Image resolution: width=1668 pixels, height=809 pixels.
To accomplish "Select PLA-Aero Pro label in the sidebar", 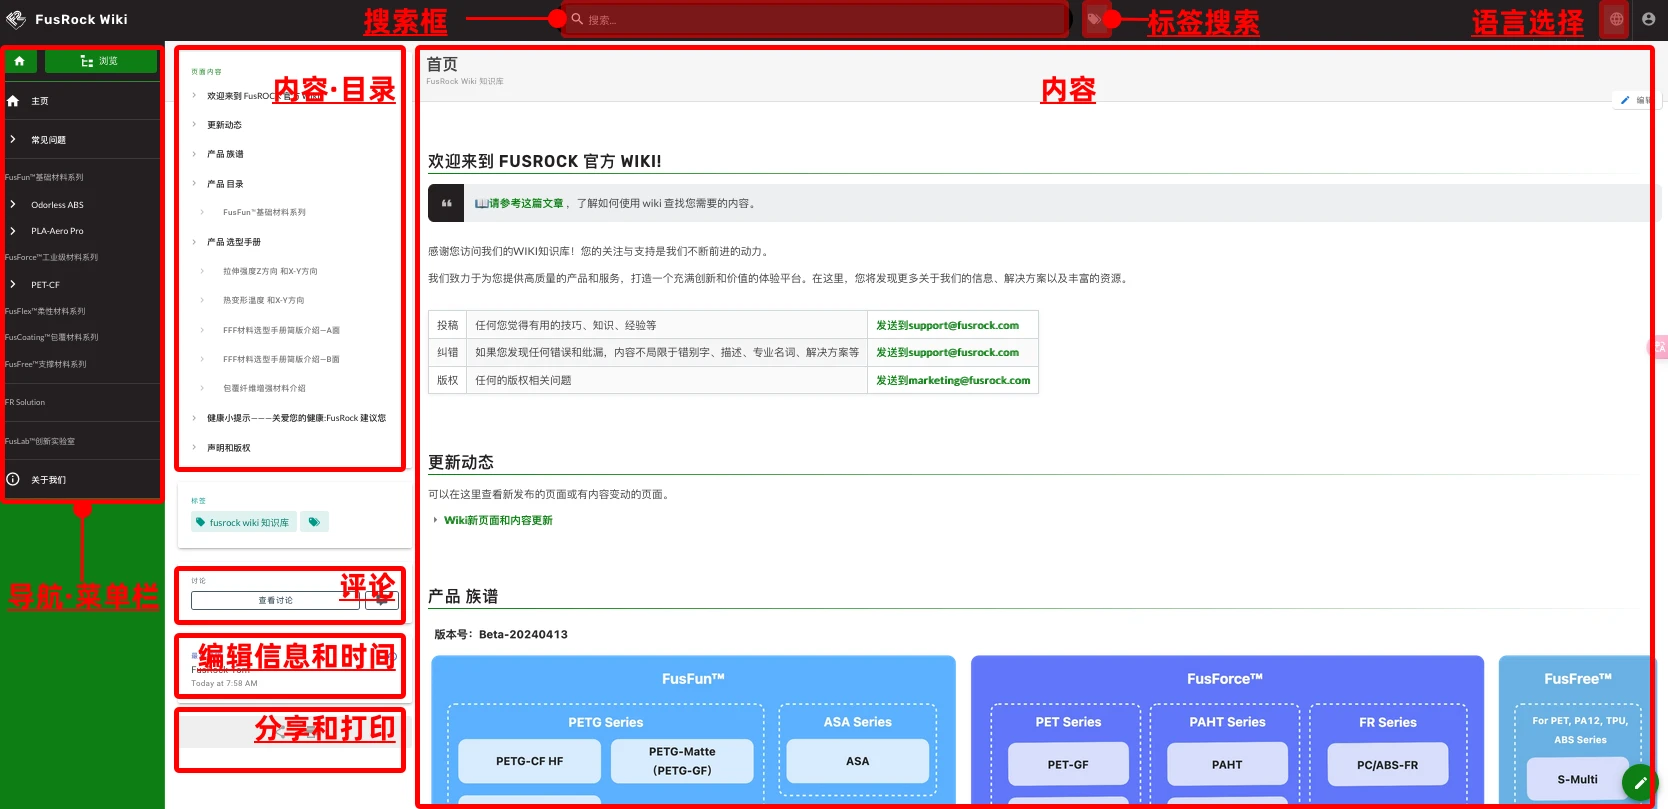I will pyautogui.click(x=57, y=231).
